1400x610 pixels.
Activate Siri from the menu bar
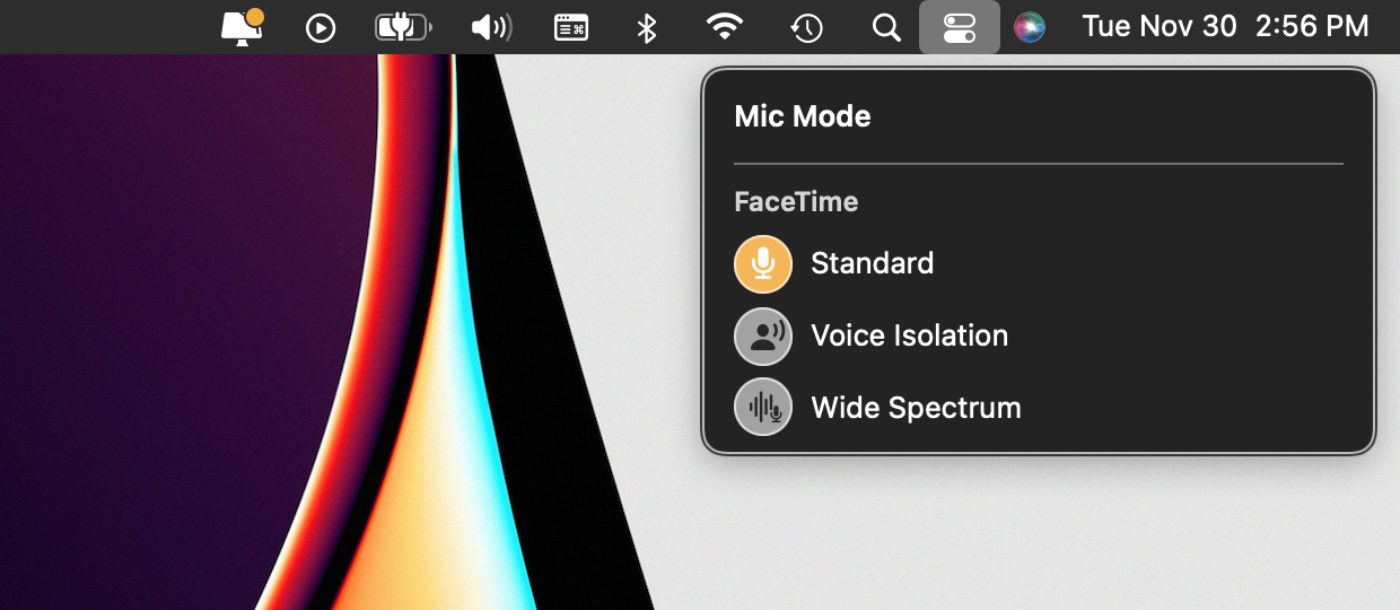[1029, 27]
